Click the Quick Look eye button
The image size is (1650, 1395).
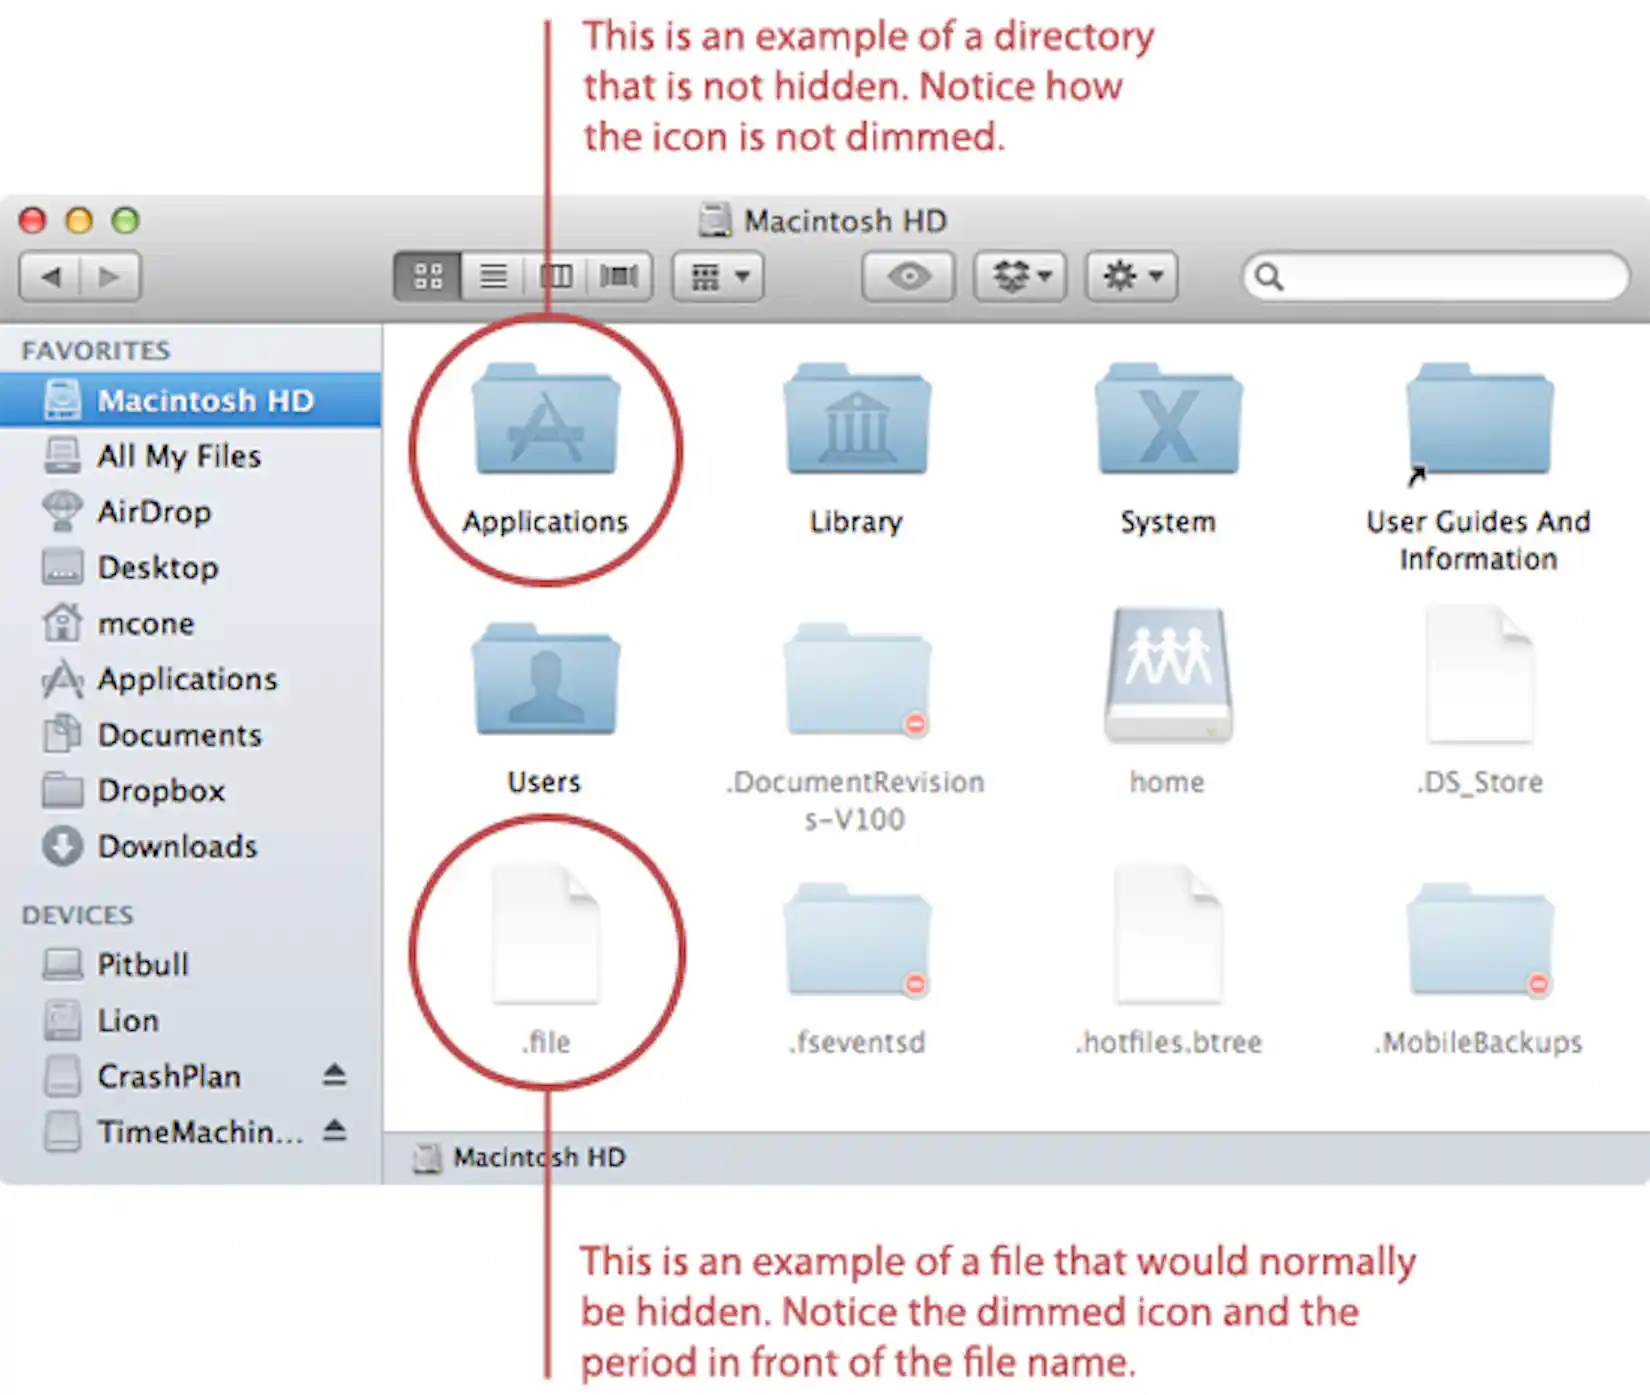[x=908, y=276]
